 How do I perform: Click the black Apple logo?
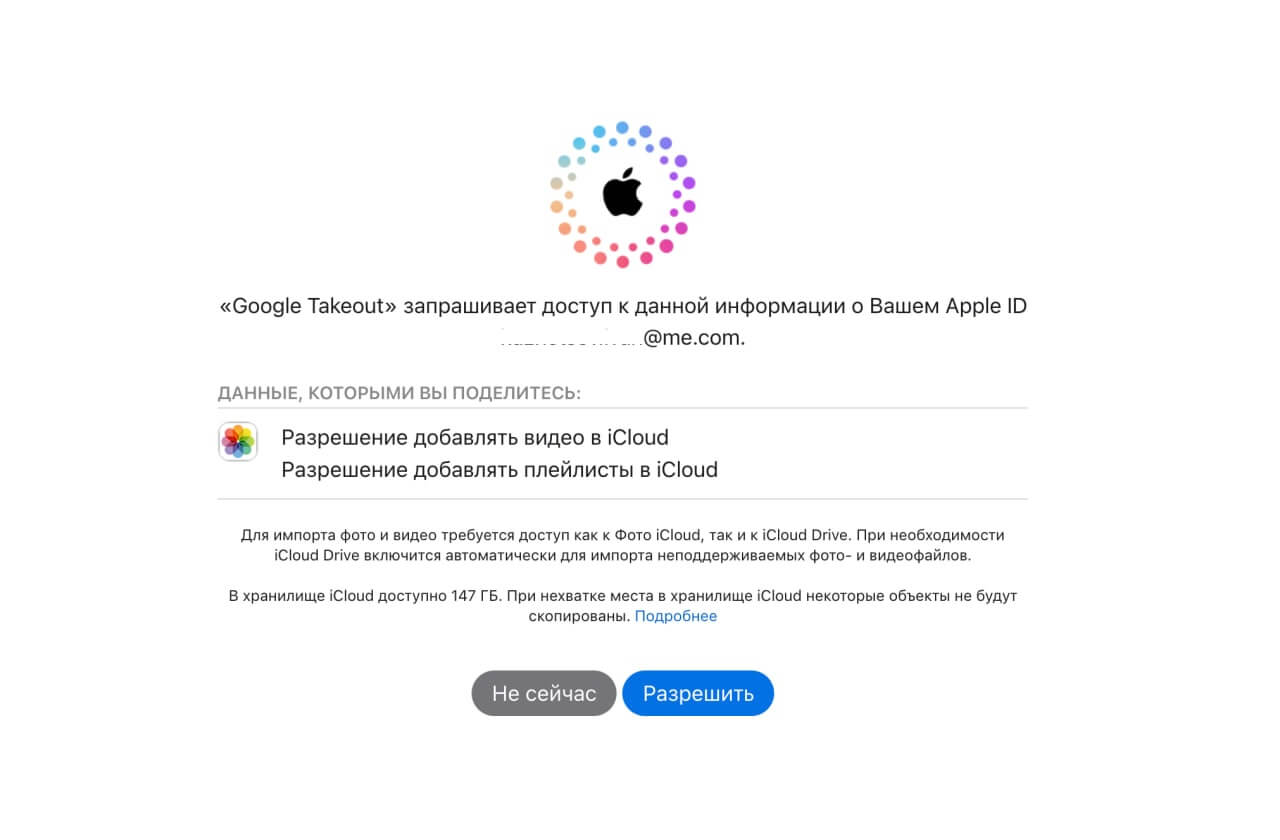tap(622, 192)
